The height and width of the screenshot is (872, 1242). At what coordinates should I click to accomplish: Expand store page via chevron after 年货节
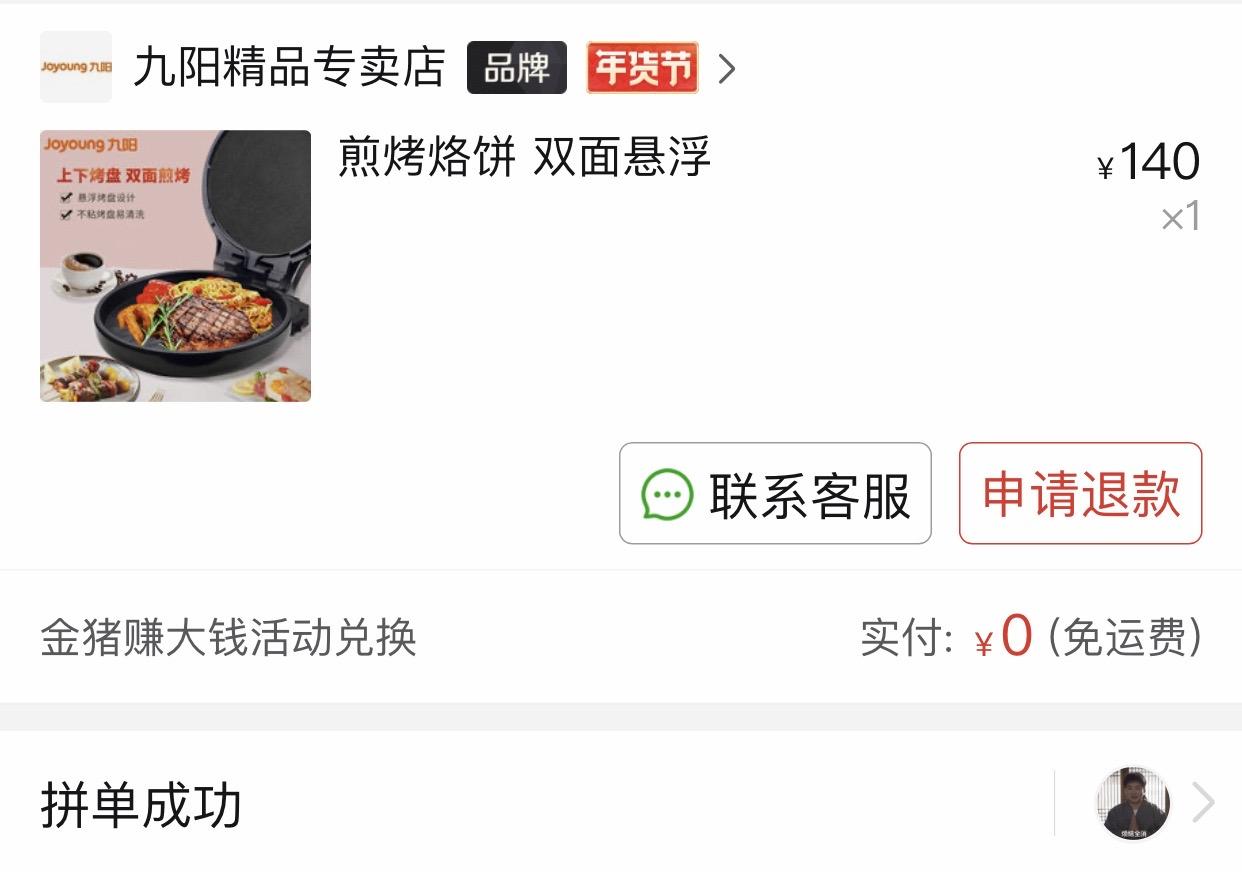(x=727, y=68)
